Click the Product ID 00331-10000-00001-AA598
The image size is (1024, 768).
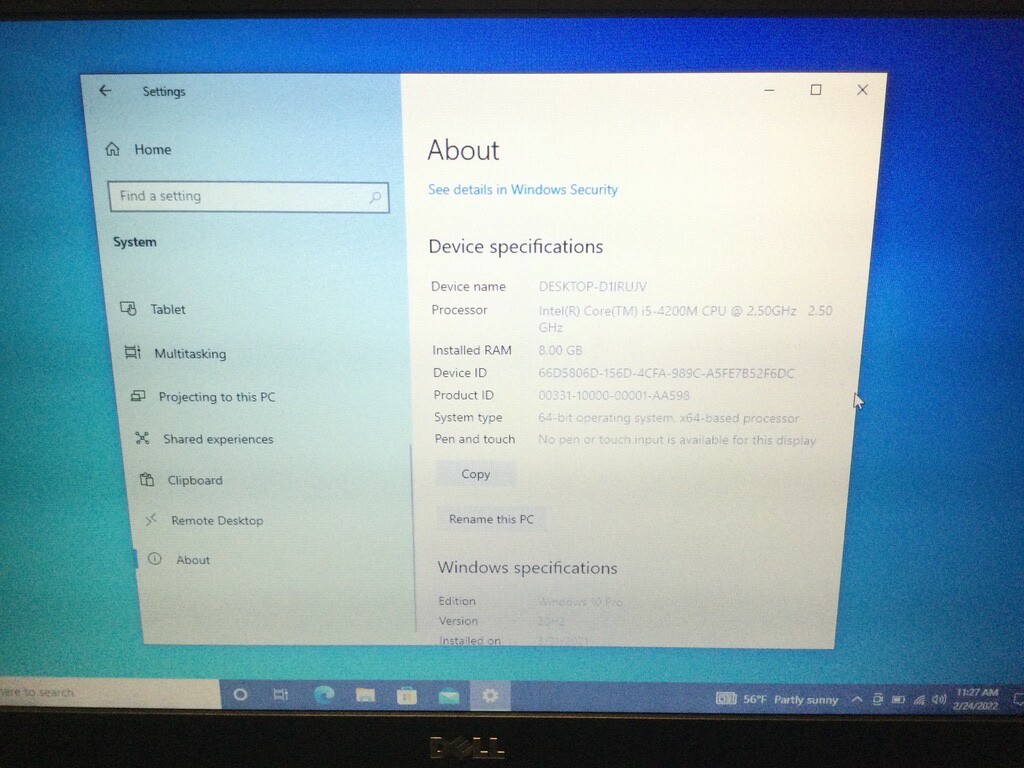click(614, 395)
